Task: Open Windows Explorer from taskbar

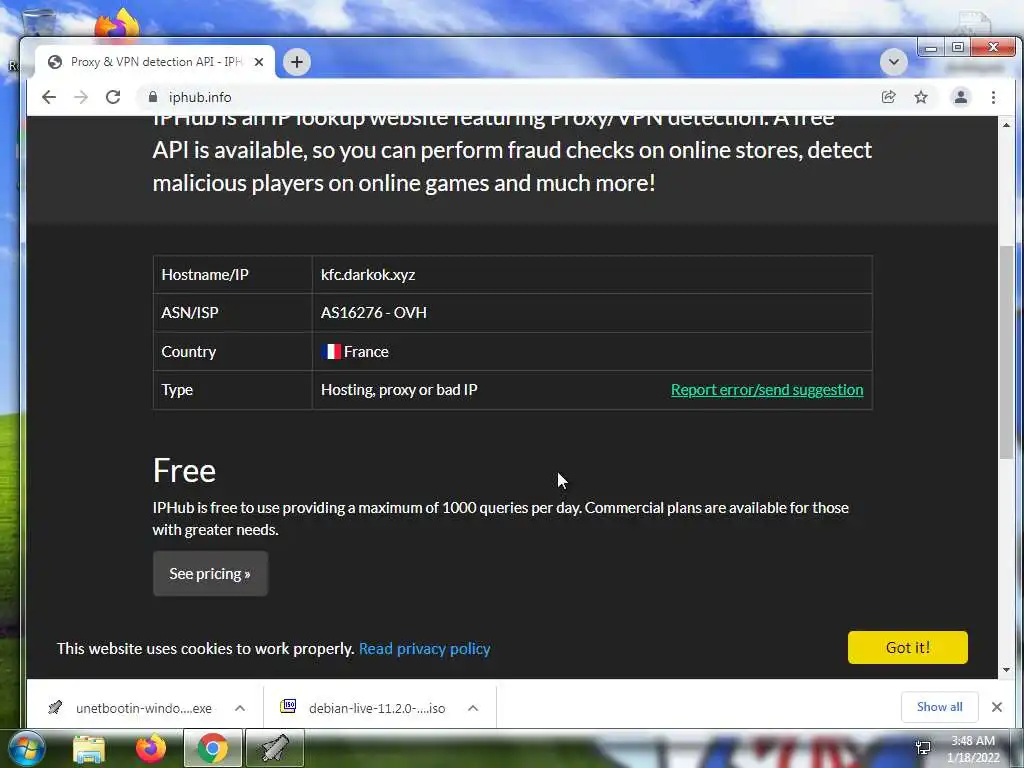Action: point(89,748)
